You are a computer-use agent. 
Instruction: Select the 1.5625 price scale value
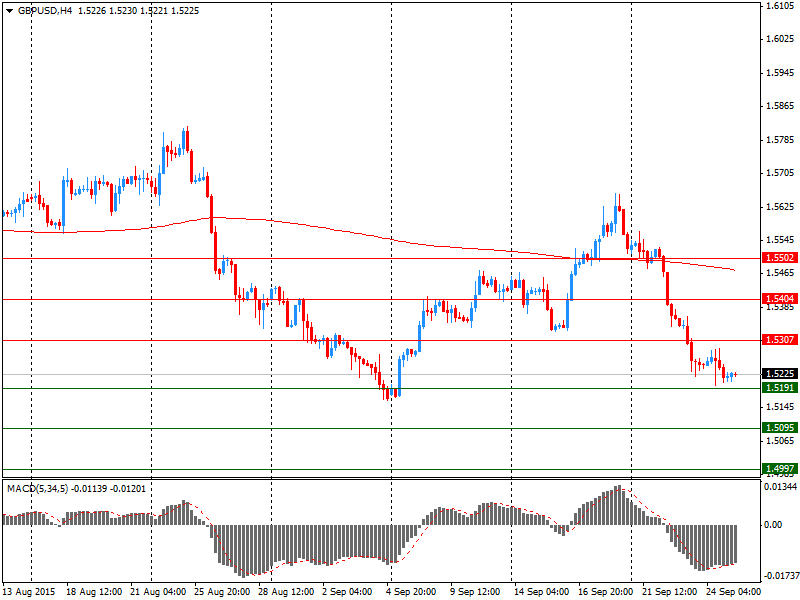point(781,207)
